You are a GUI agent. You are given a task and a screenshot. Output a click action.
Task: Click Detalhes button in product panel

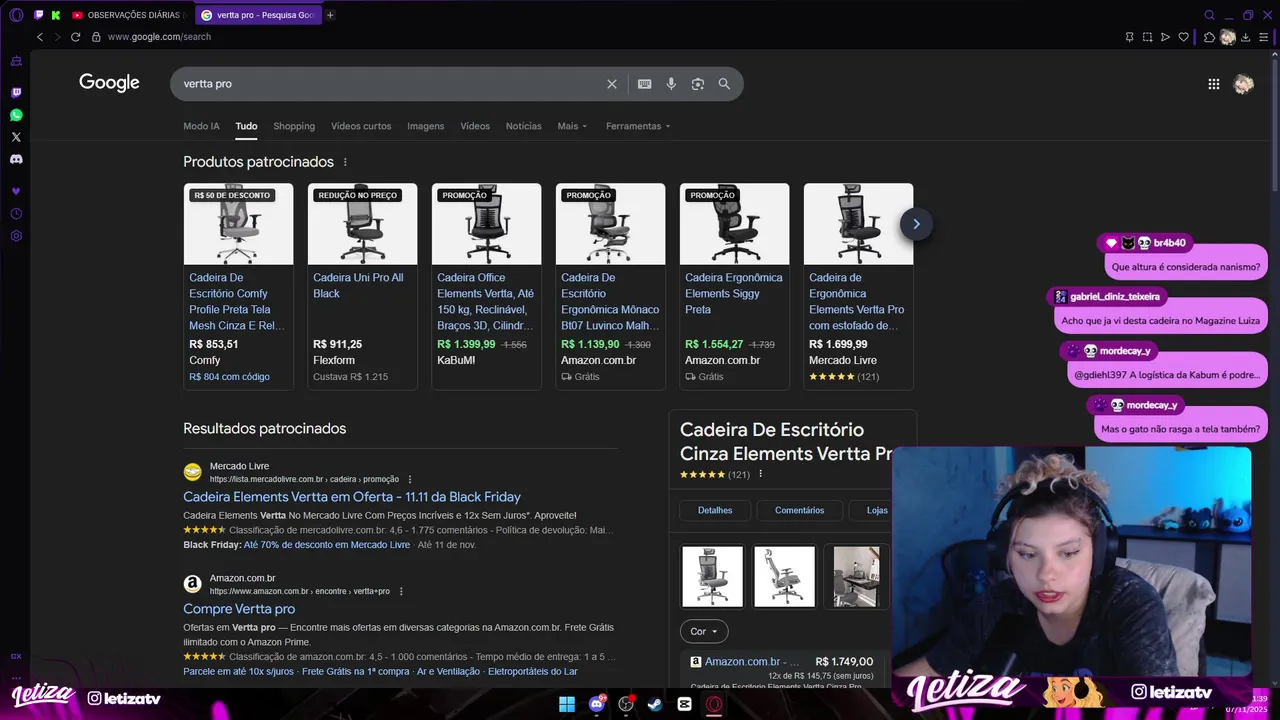715,510
